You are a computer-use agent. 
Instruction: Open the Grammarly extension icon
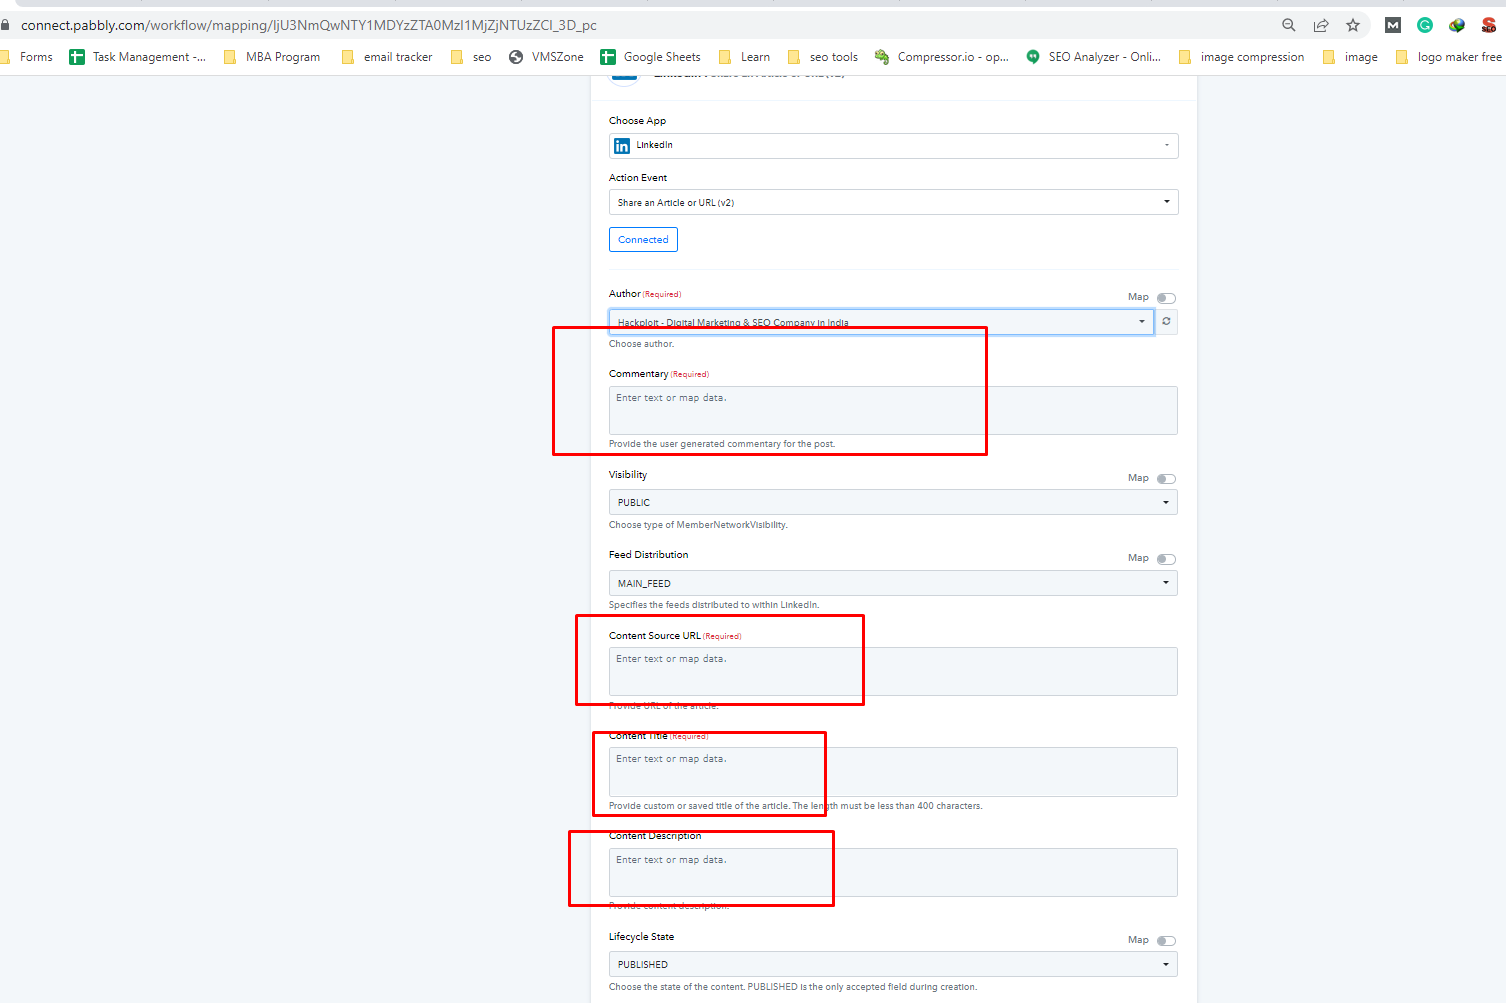pos(1425,25)
